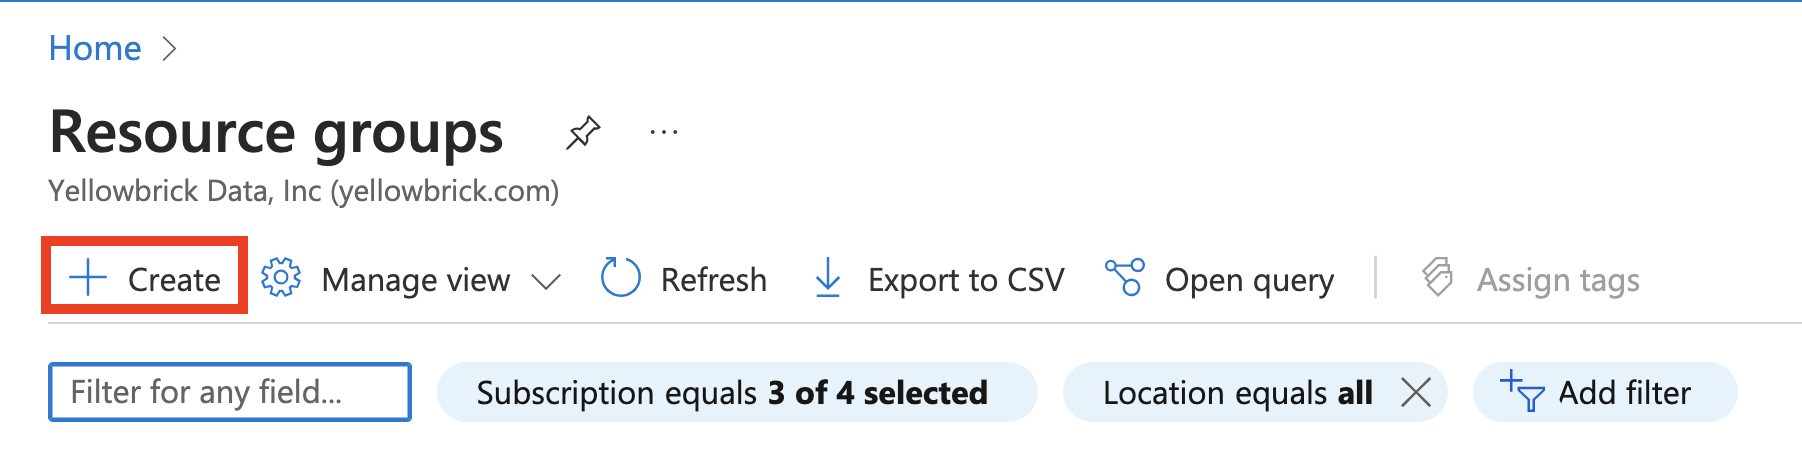Click the Export to CSV download icon
The width and height of the screenshot is (1802, 464).
coord(828,278)
